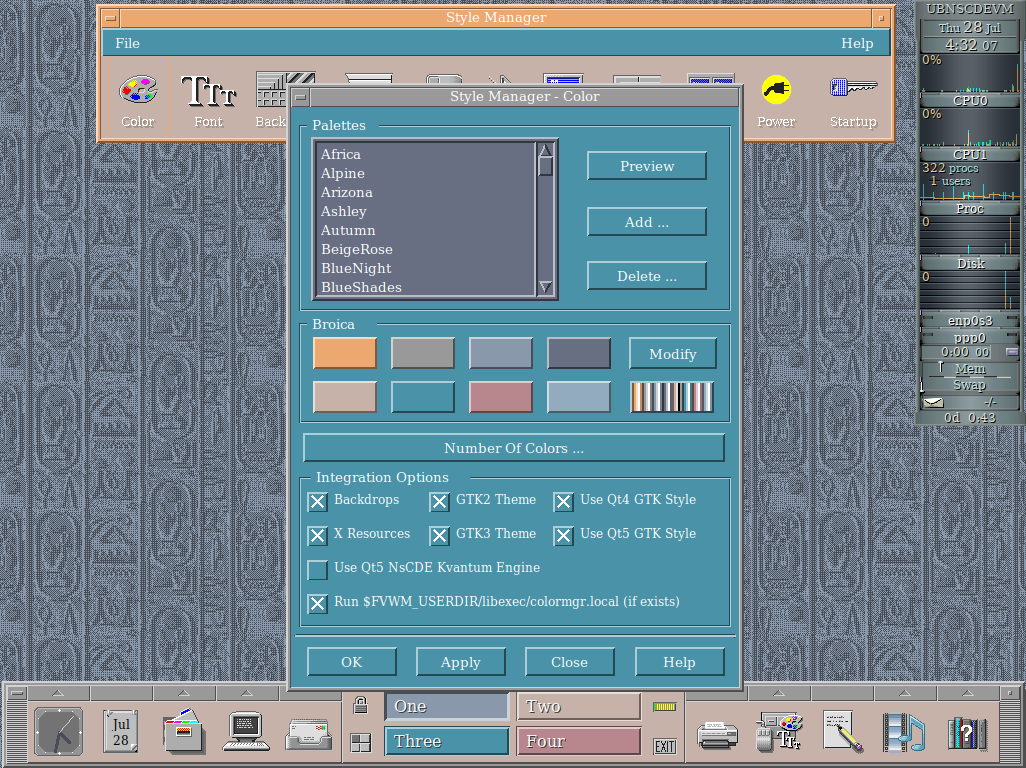Switch to workspace Four
Image resolution: width=1026 pixels, height=768 pixels.
pyautogui.click(x=578, y=740)
